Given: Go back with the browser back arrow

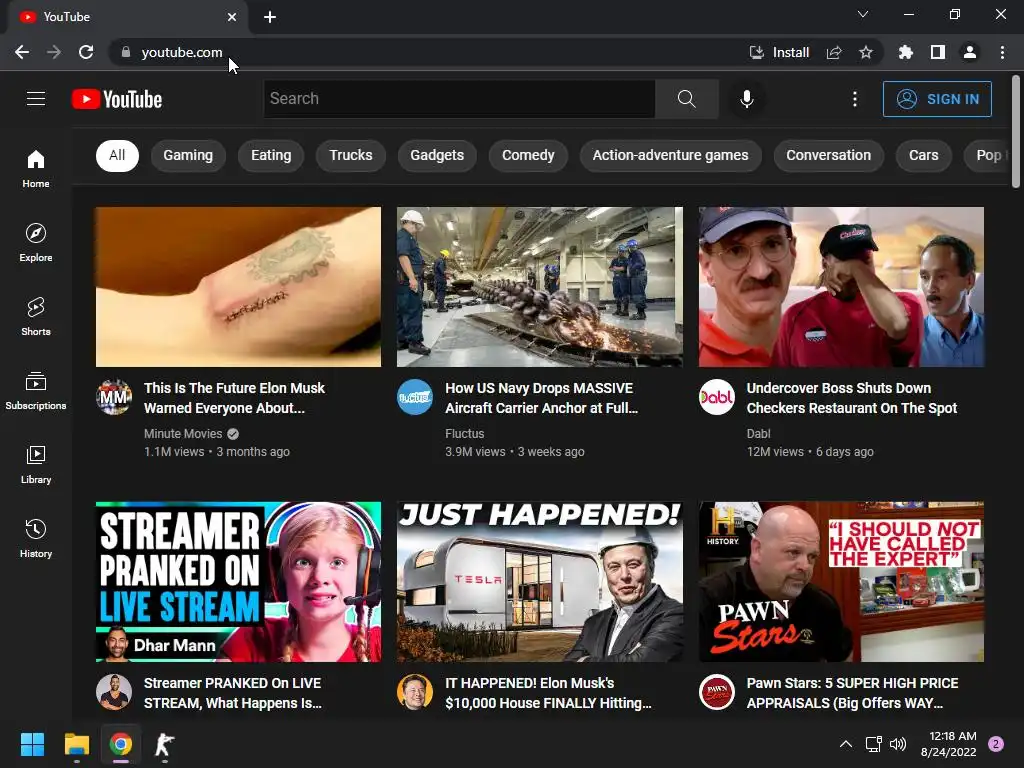Looking at the screenshot, I should (x=22, y=52).
